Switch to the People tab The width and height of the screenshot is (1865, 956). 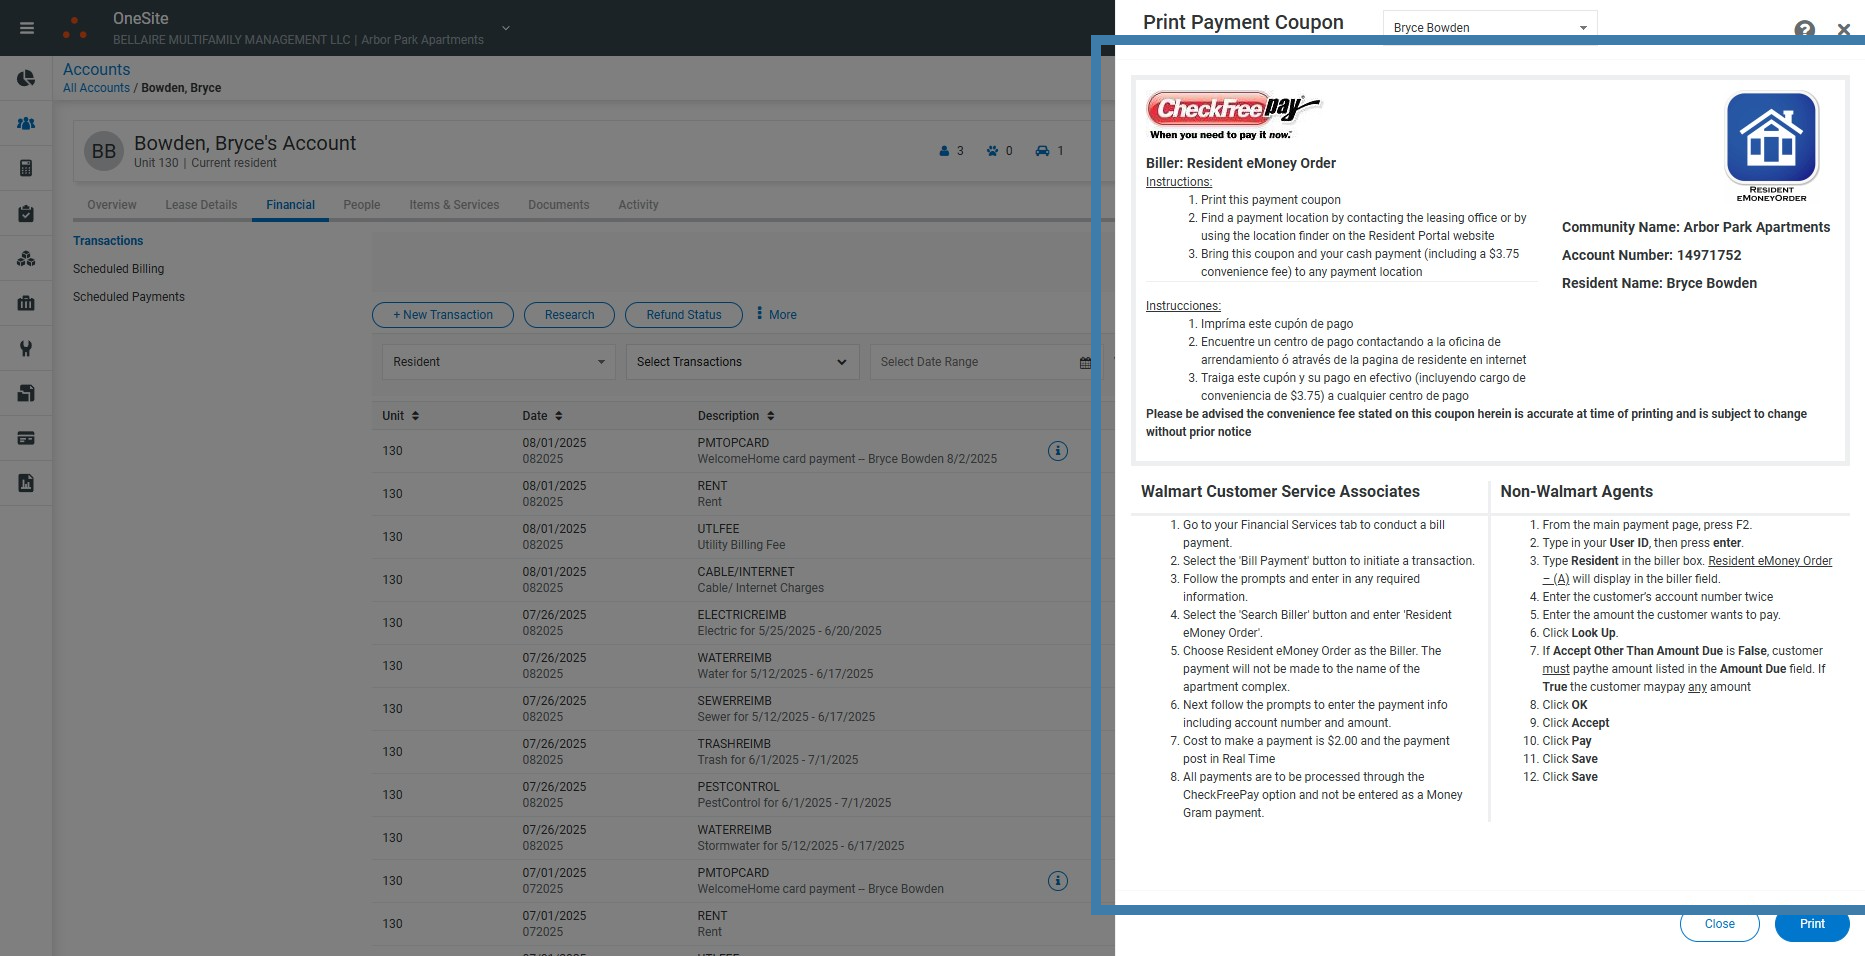(362, 205)
